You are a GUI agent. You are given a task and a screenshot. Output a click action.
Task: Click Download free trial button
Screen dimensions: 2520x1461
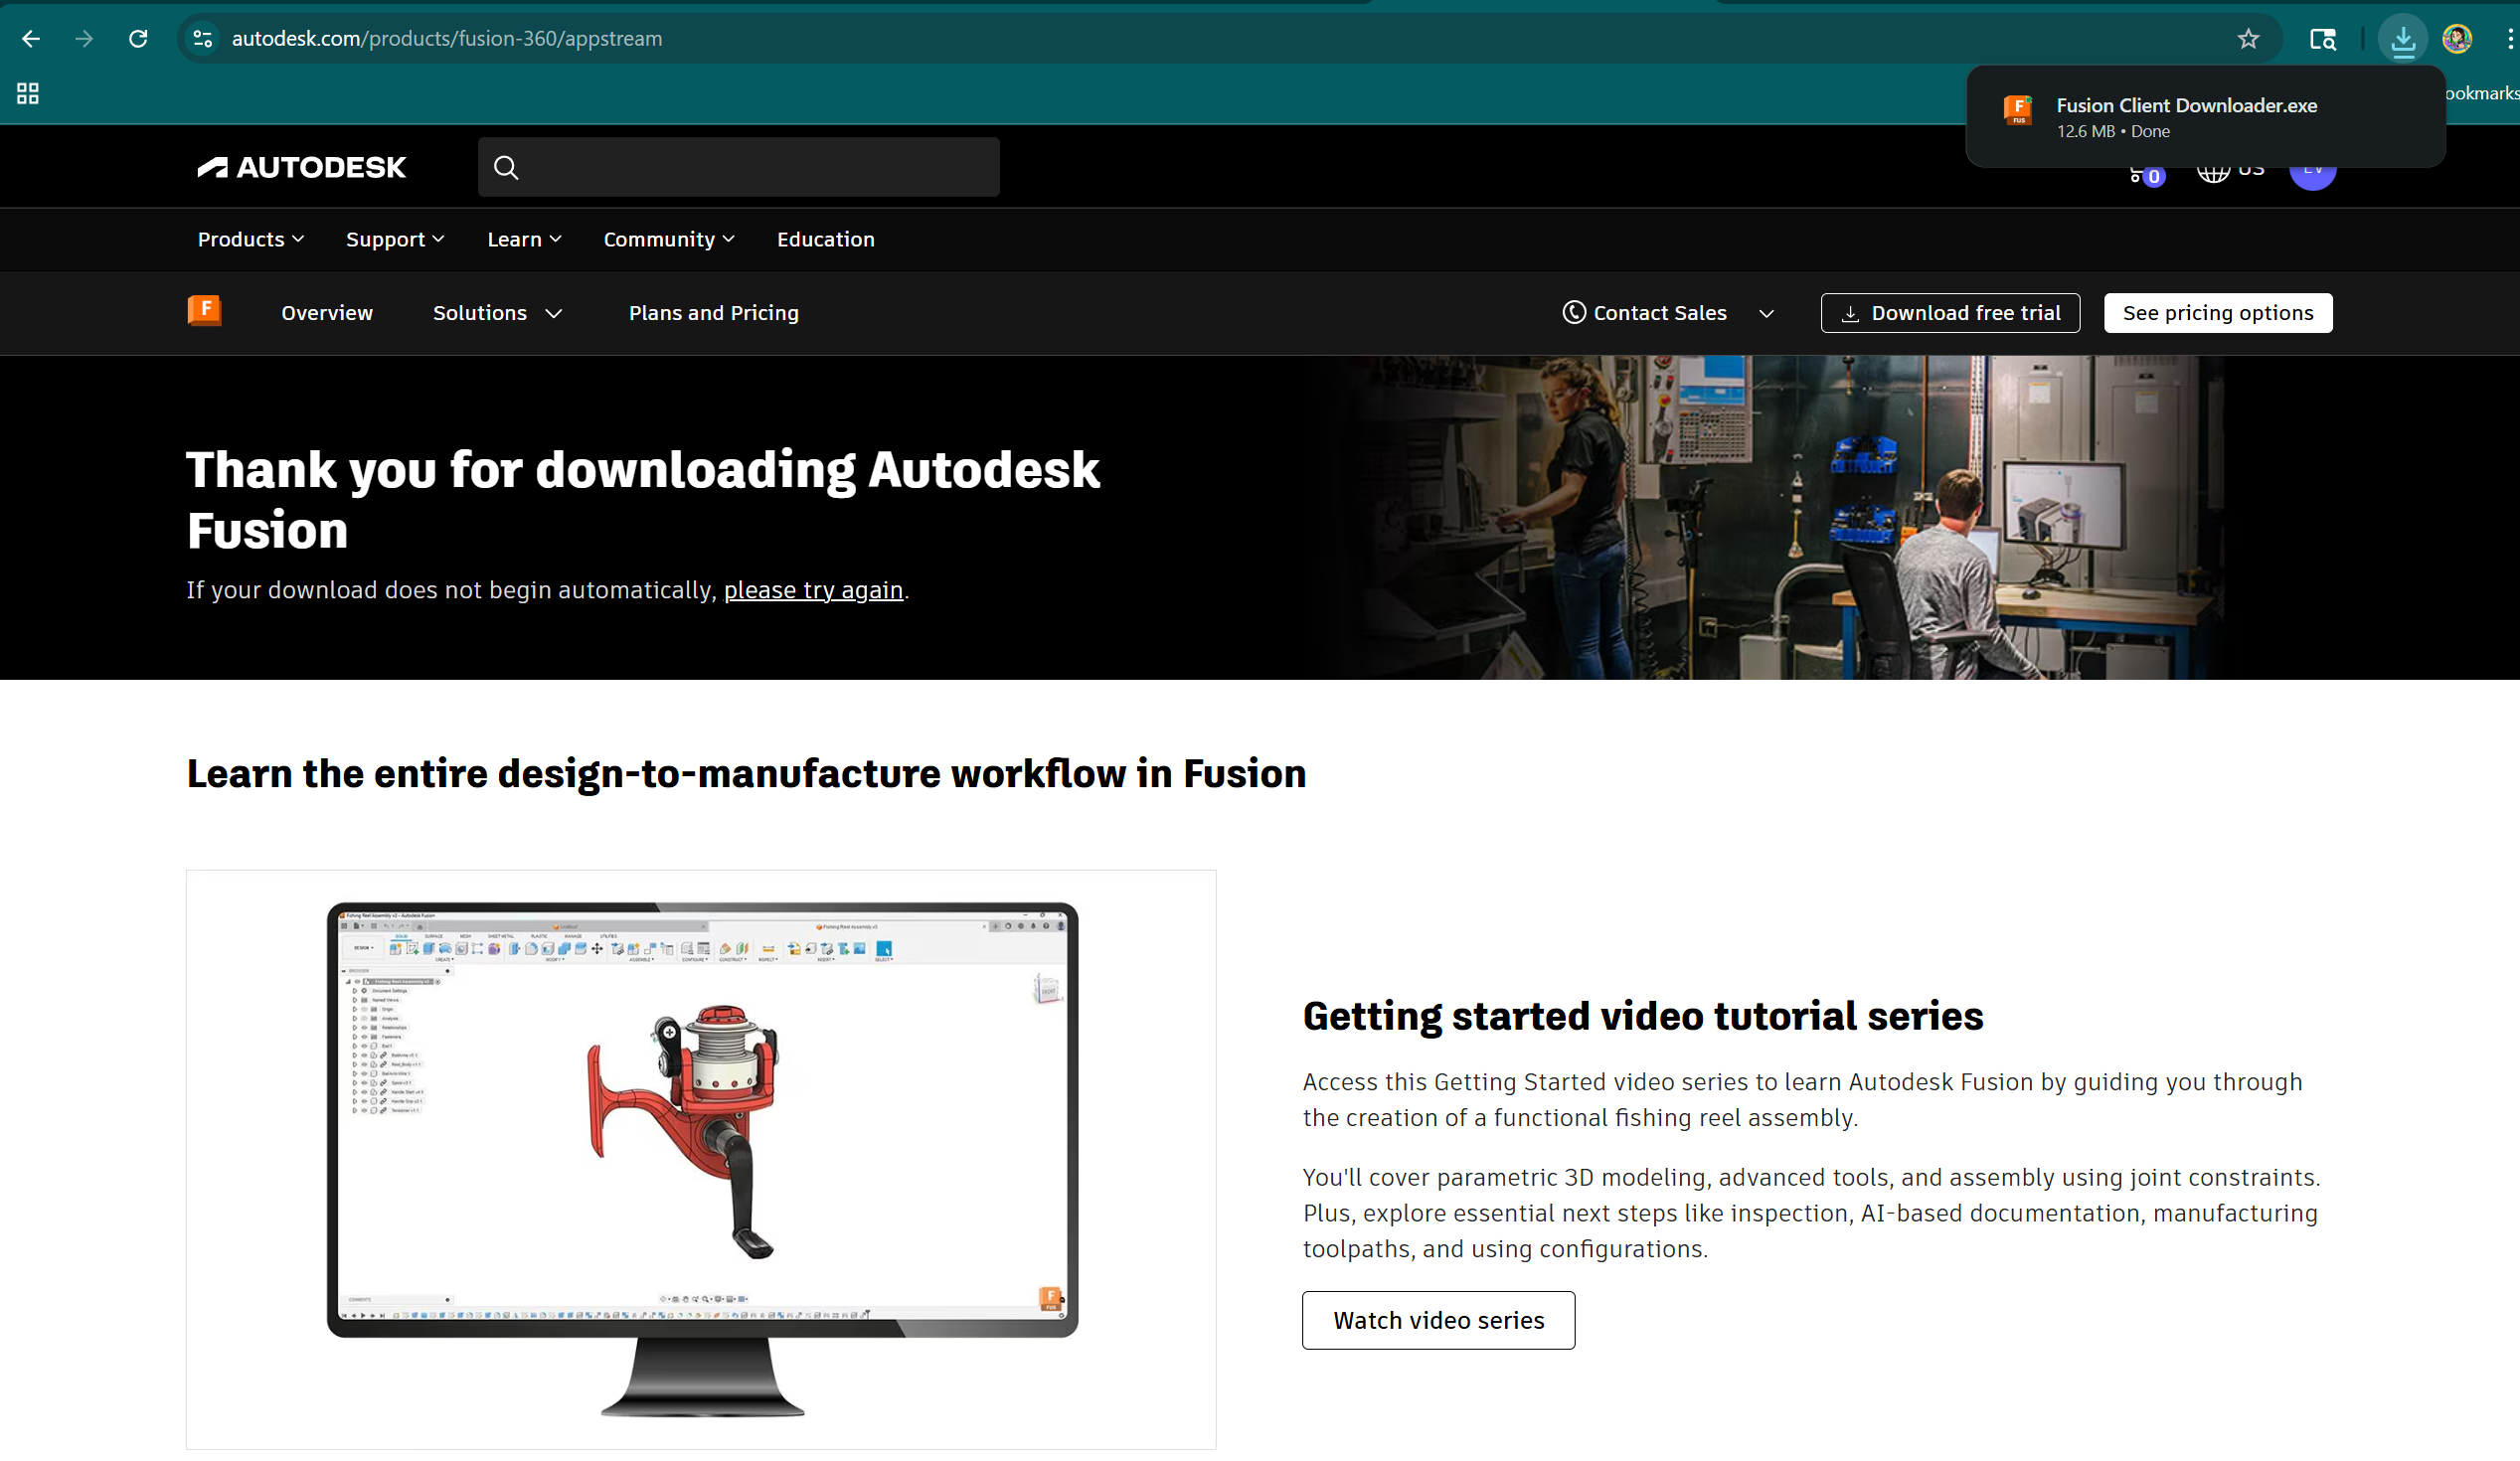coord(1950,313)
